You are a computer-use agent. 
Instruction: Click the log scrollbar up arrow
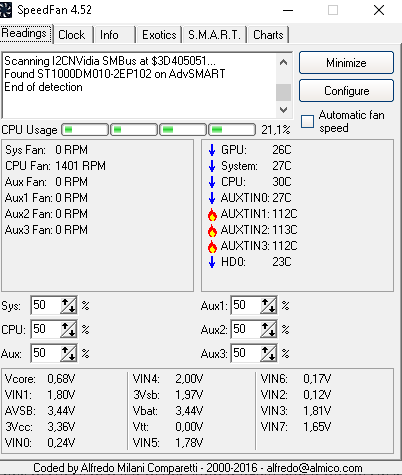pos(283,62)
